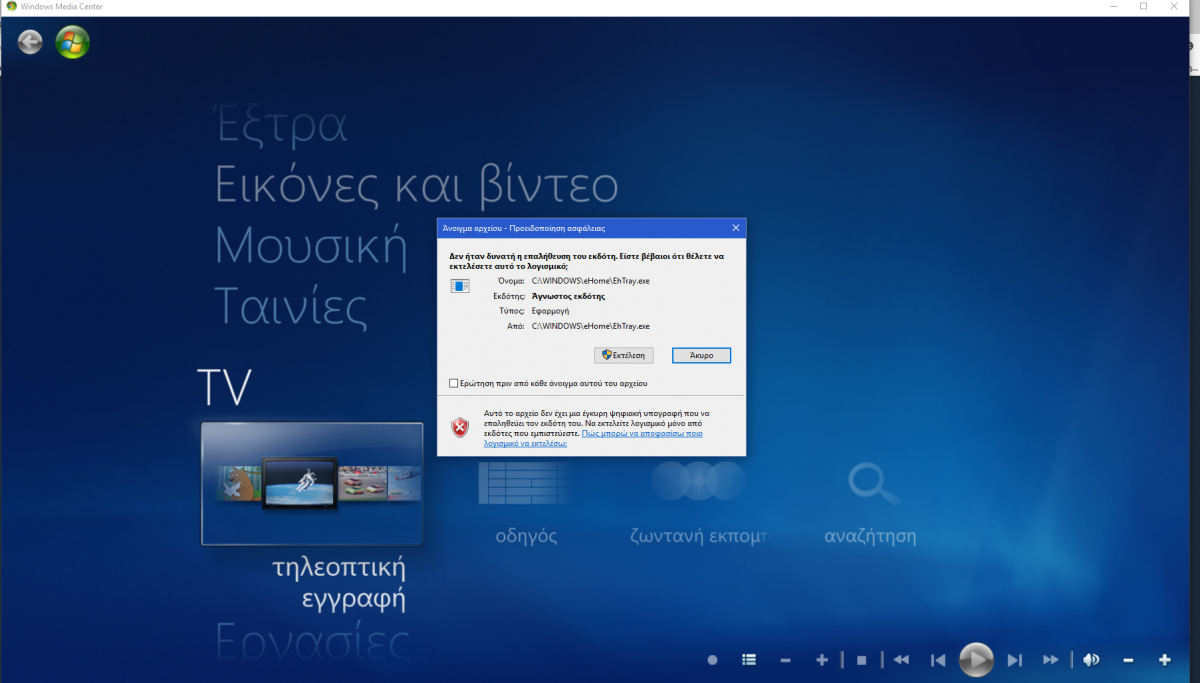The width and height of the screenshot is (1200, 683).
Task: Click the application file icon beside Όνομα
Action: tap(460, 286)
